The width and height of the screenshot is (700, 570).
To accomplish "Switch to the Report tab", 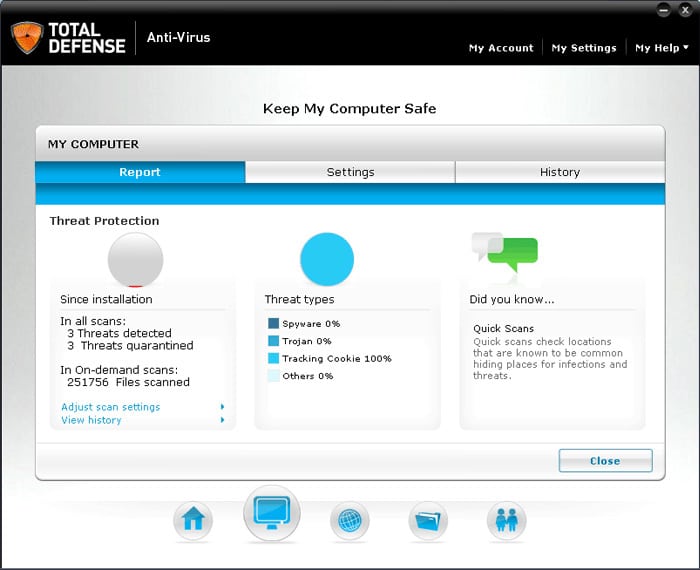I will [x=140, y=172].
